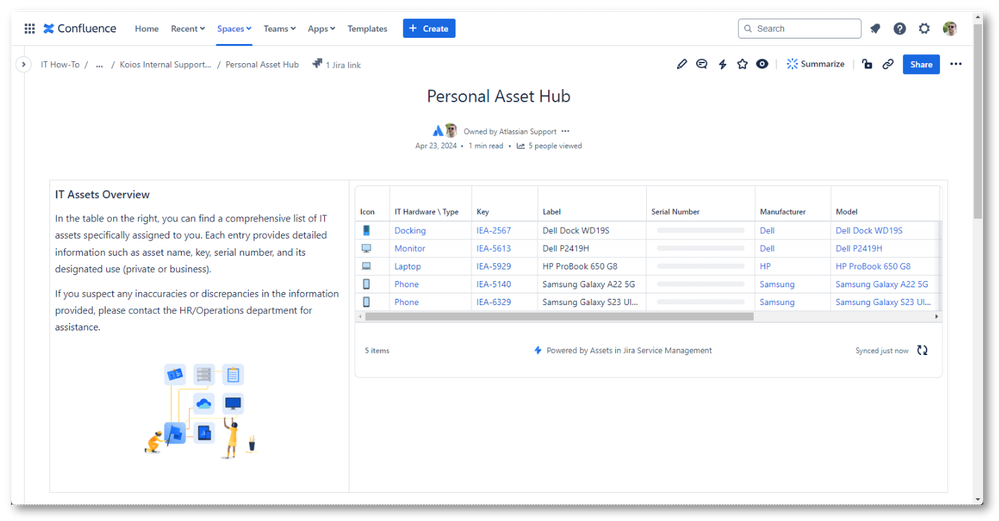Click the page's vertical scrollbar
999x521 pixels.
(x=978, y=121)
